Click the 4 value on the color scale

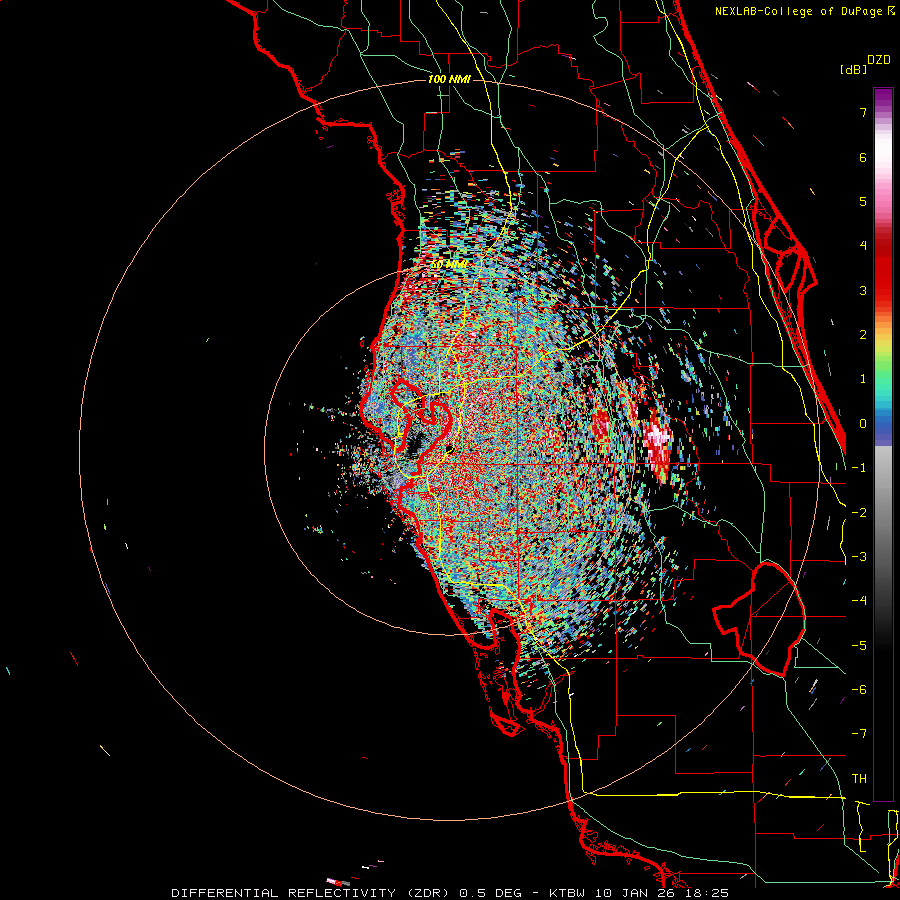tap(863, 246)
